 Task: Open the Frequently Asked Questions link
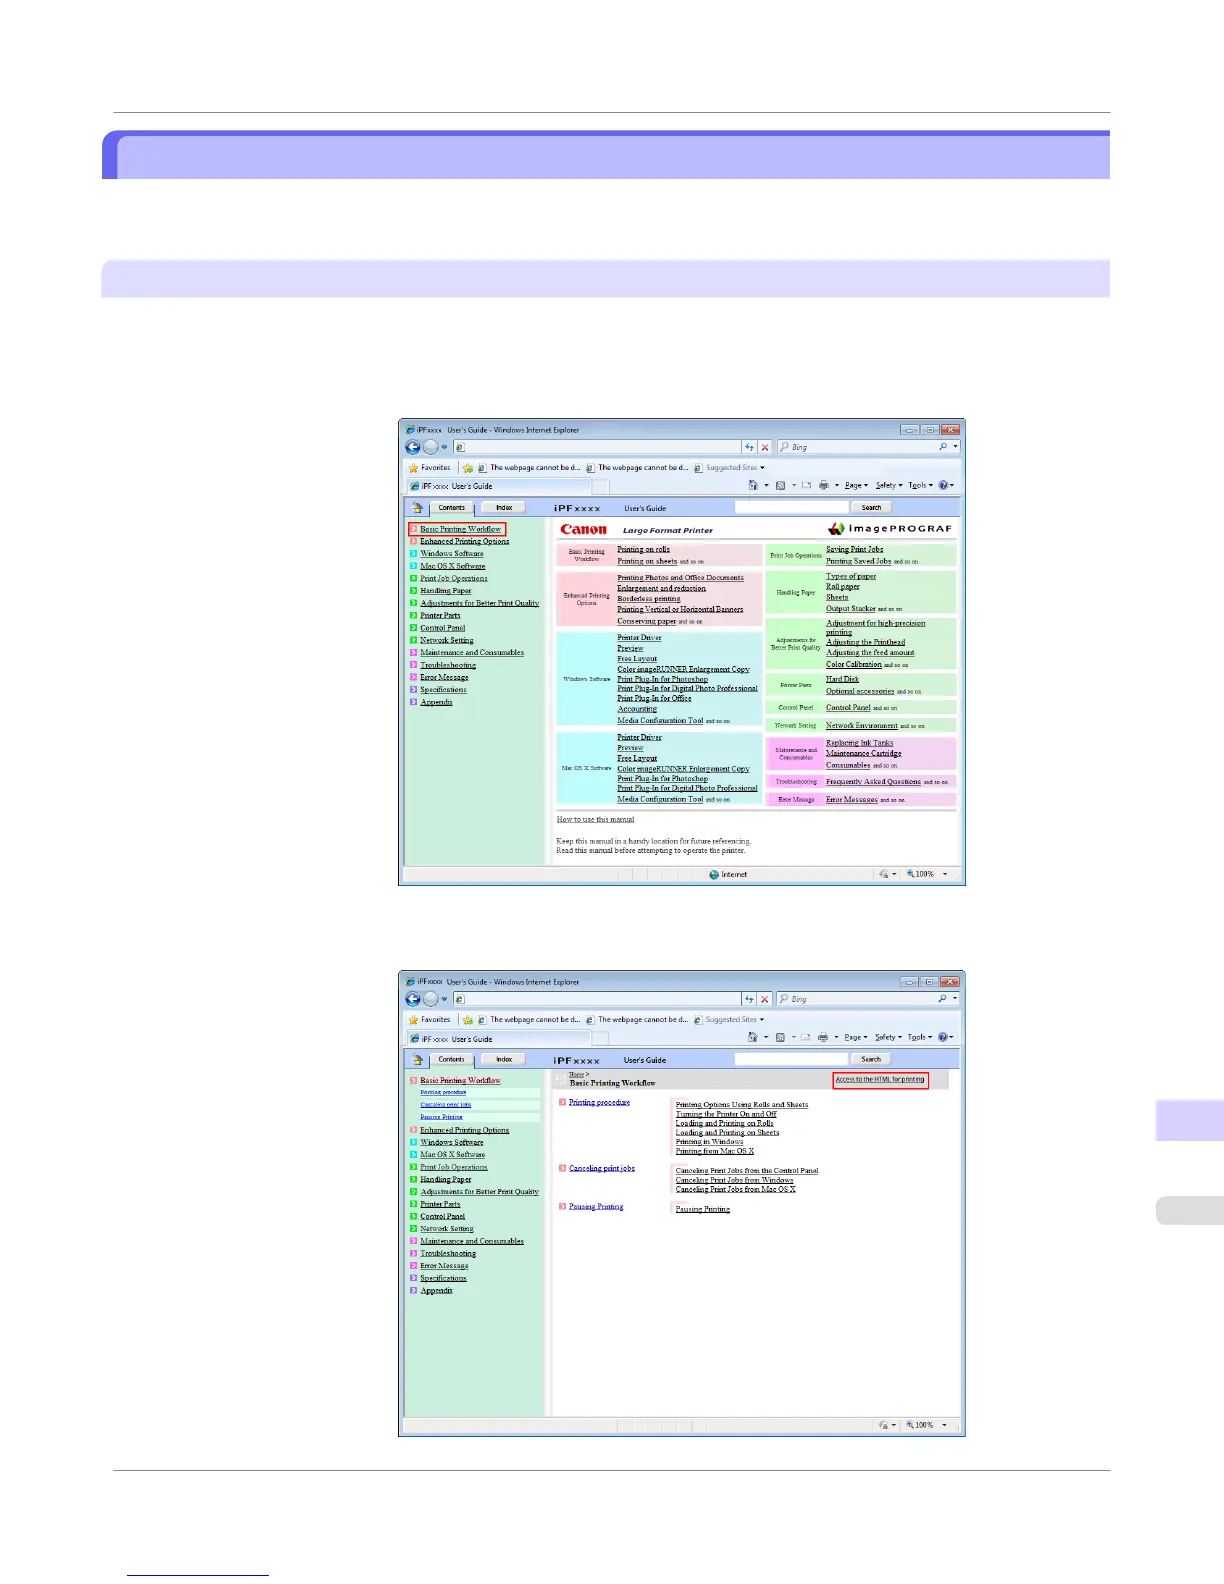[873, 782]
